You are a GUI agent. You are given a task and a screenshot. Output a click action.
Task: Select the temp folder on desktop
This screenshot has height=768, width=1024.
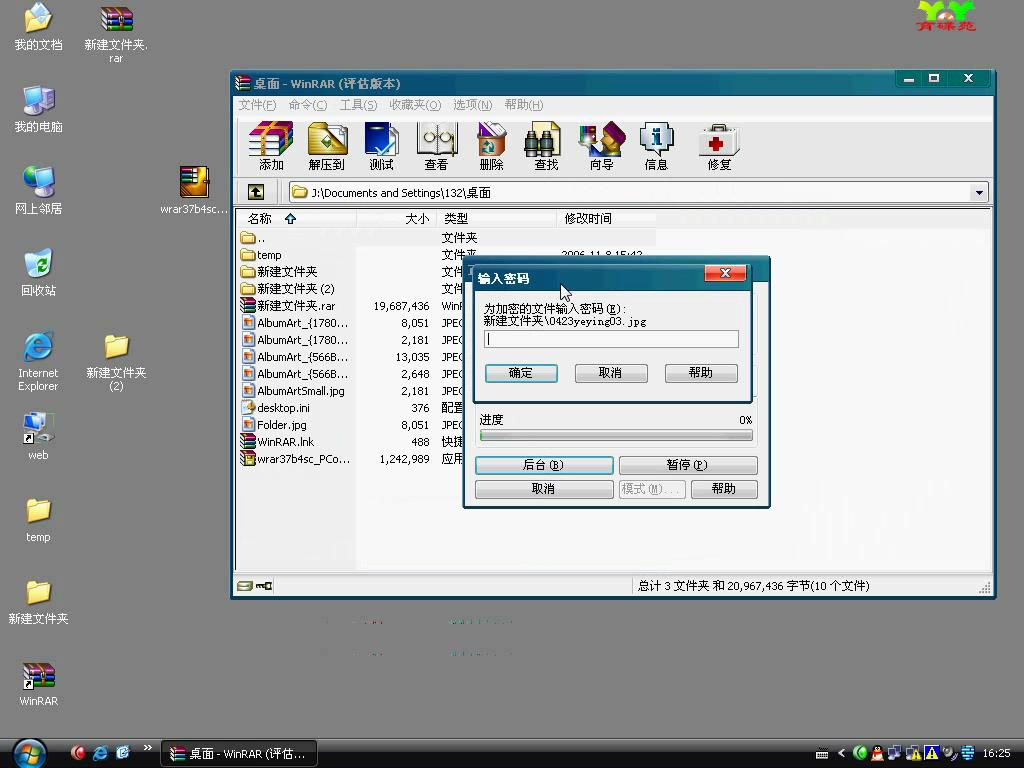click(x=38, y=520)
